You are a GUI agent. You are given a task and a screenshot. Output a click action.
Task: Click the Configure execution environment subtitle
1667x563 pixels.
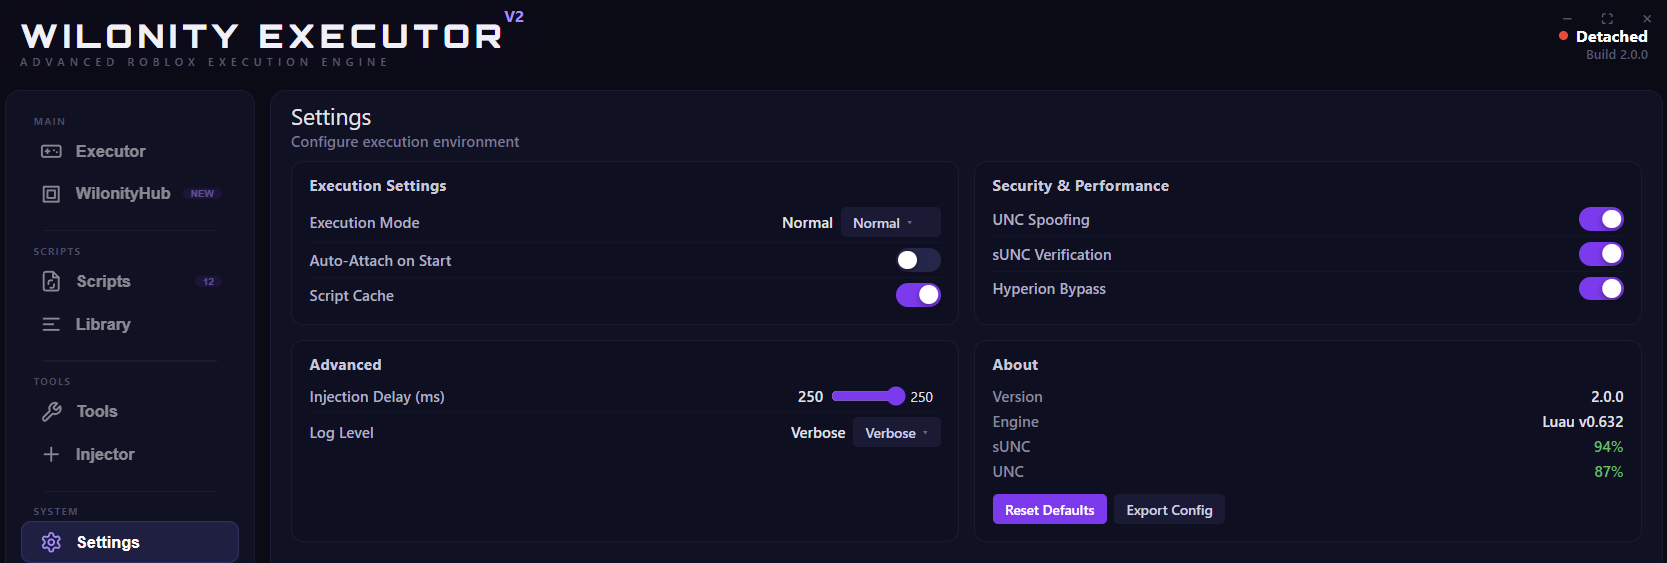pyautogui.click(x=405, y=142)
